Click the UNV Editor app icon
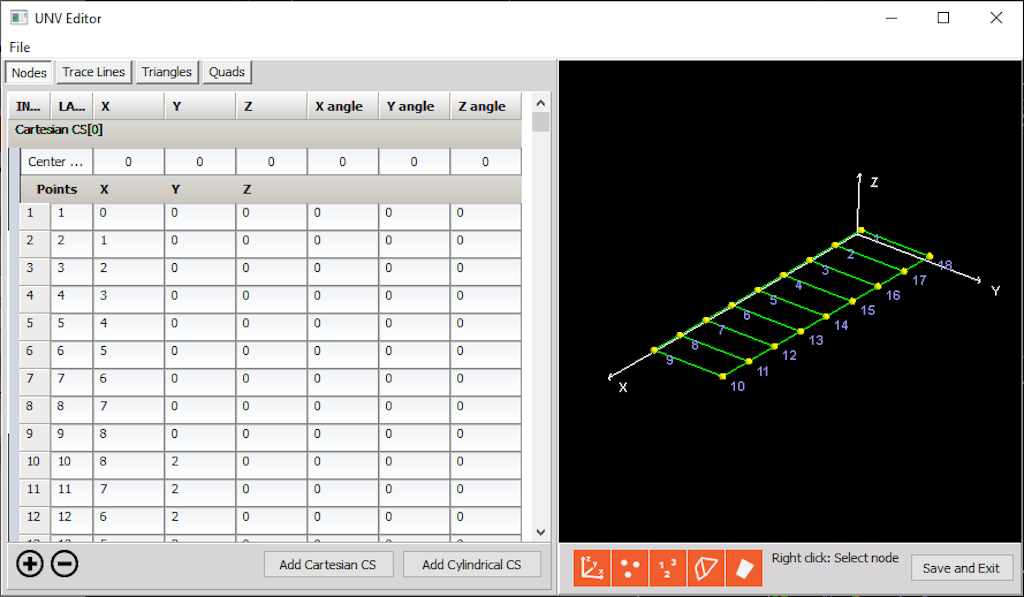This screenshot has width=1024, height=597. 19,18
